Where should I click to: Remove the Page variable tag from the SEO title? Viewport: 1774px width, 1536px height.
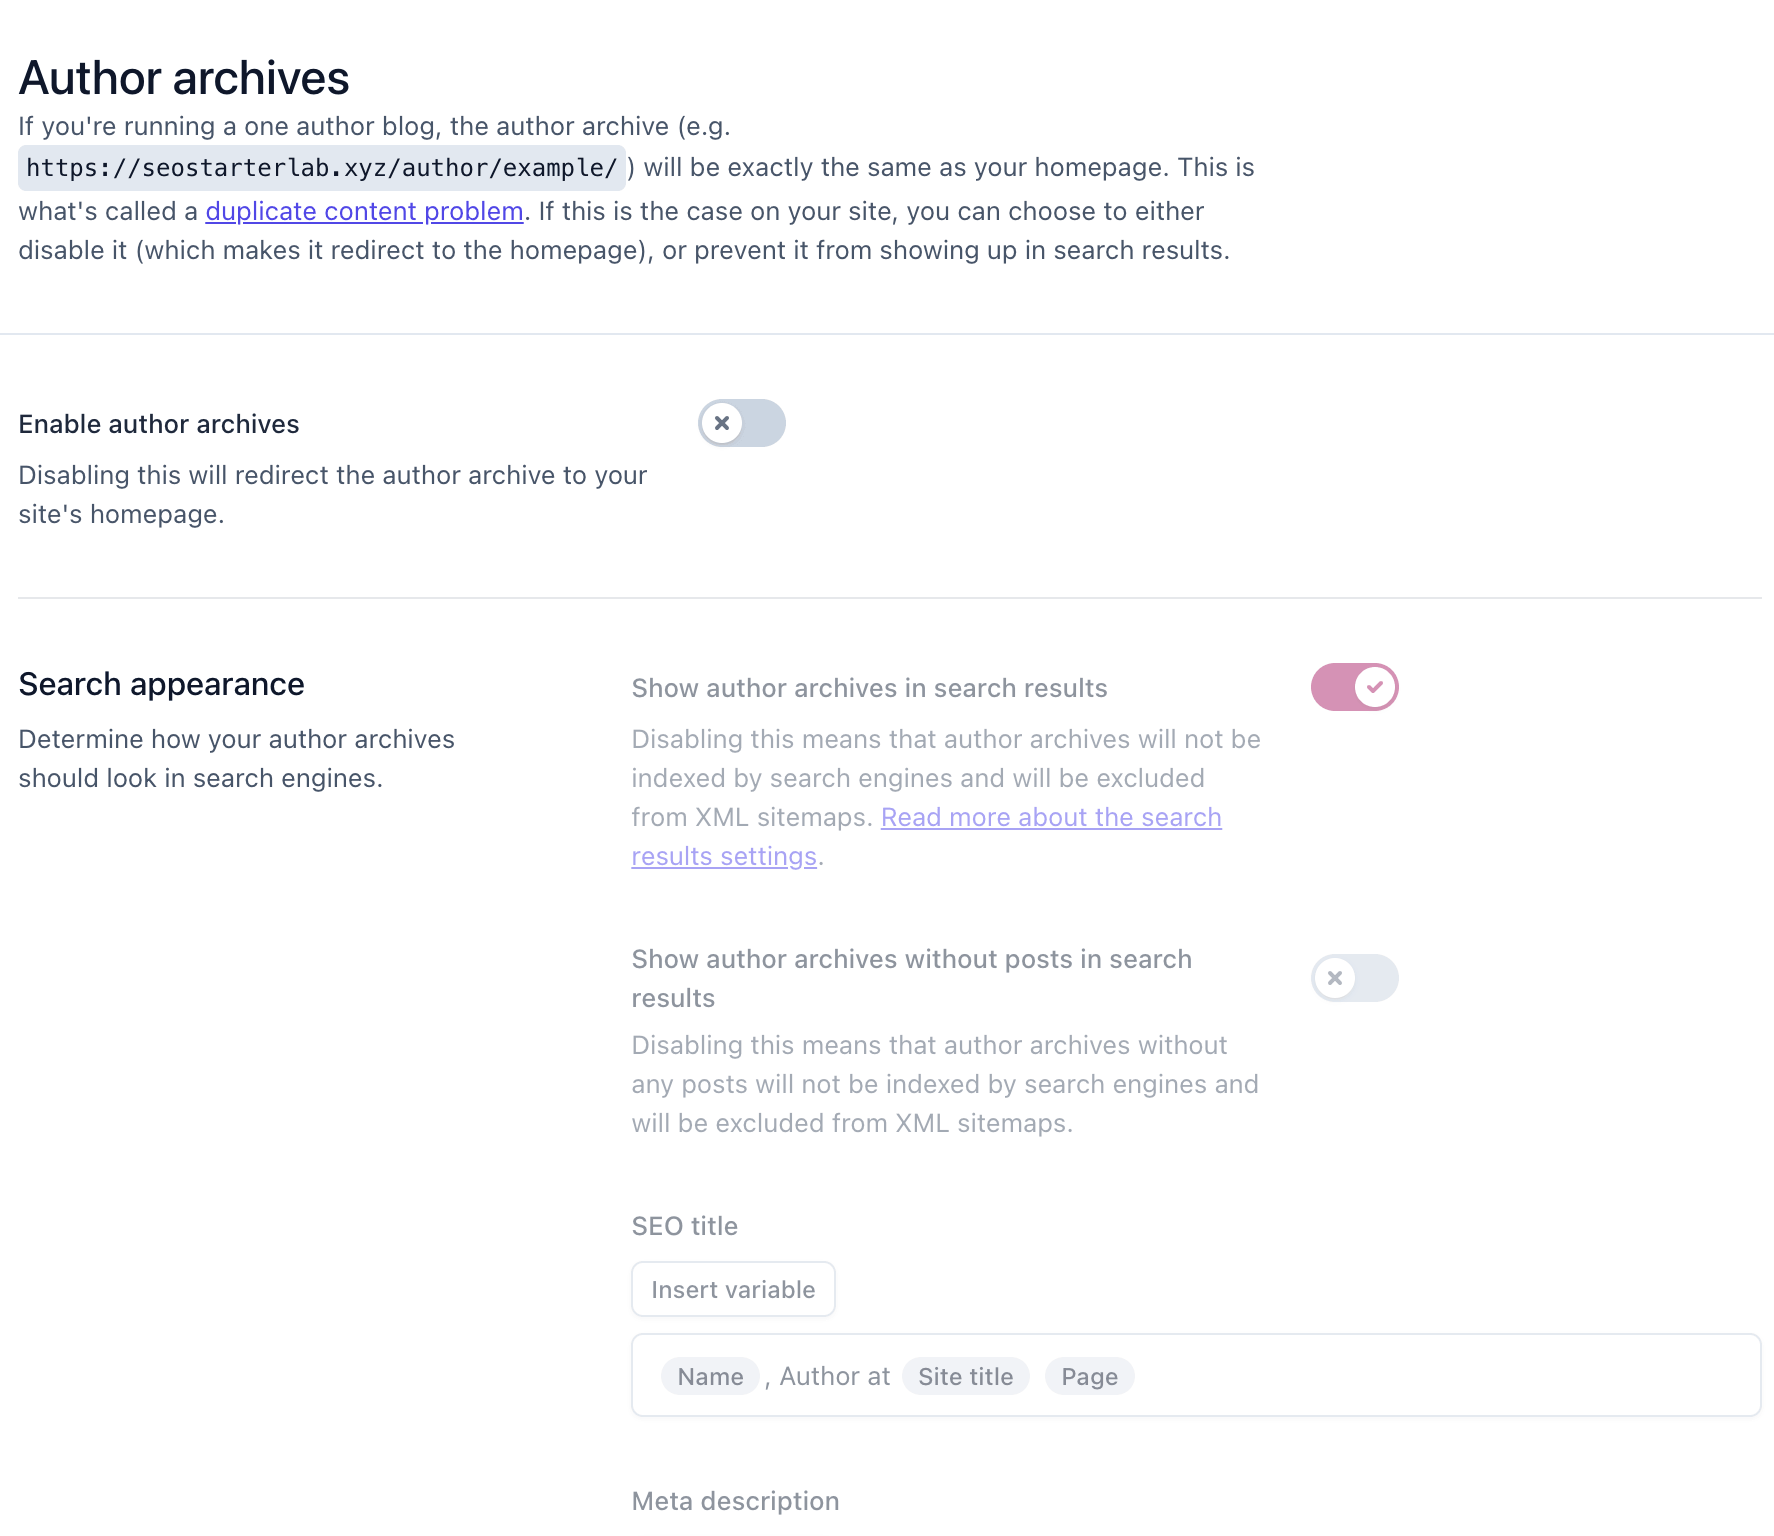[1089, 1376]
